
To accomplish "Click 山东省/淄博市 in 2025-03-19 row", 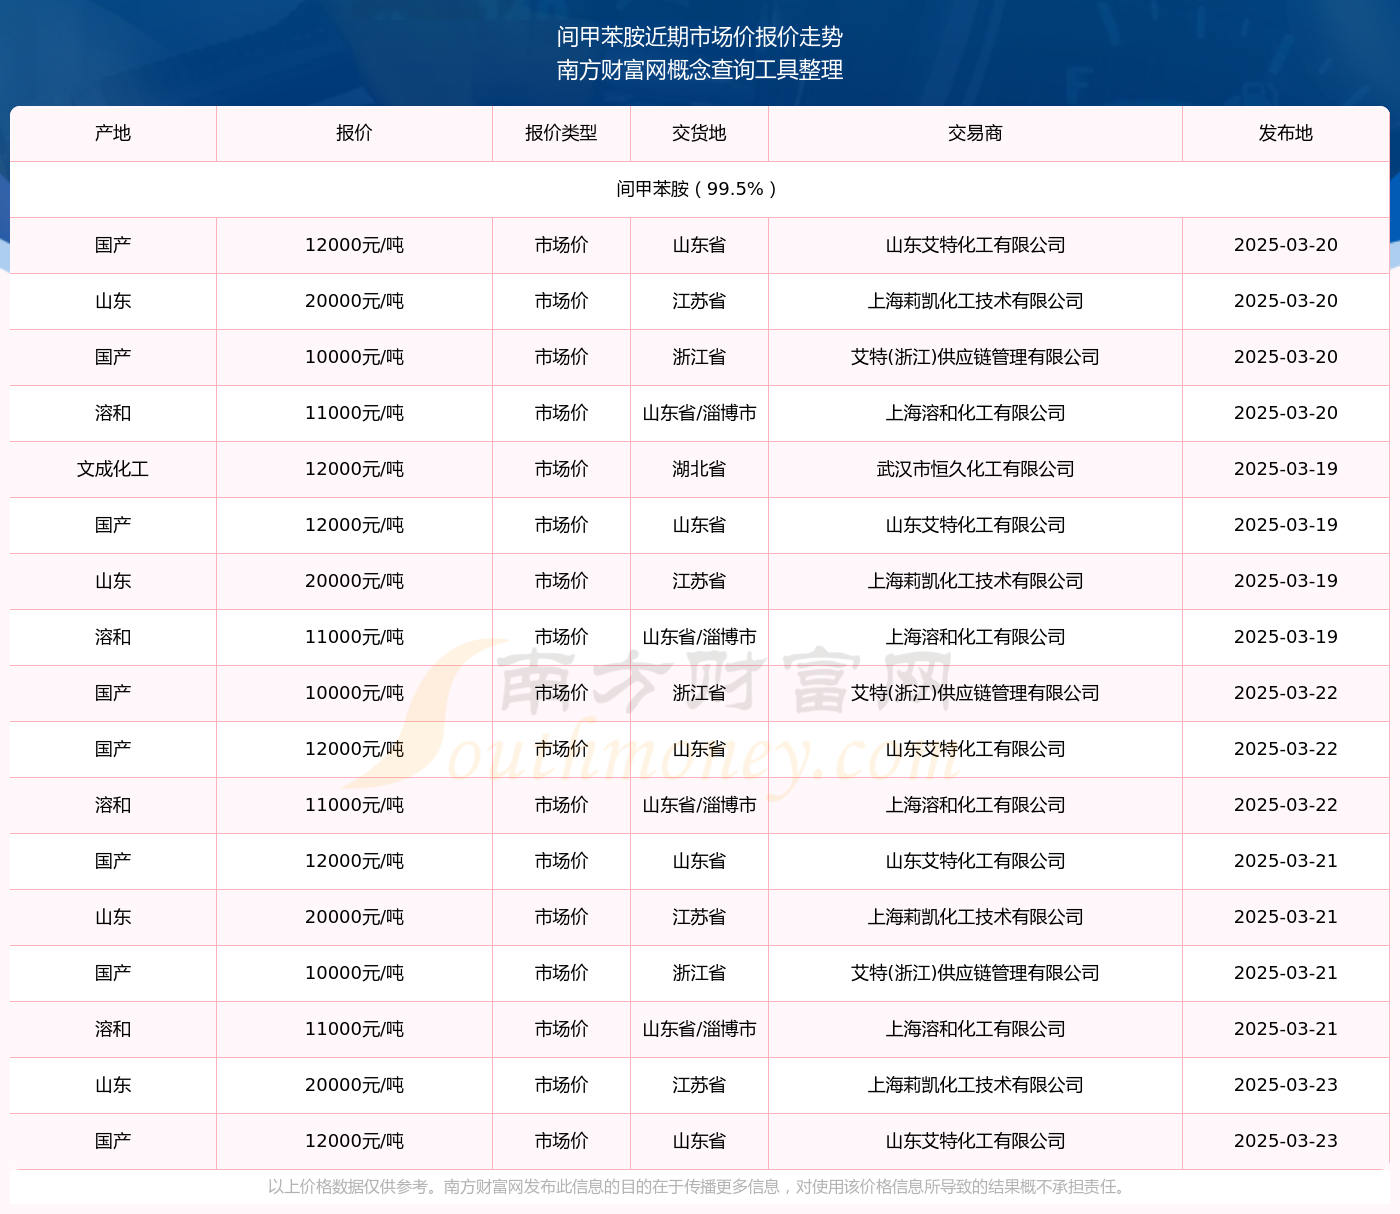I will click(x=699, y=637).
